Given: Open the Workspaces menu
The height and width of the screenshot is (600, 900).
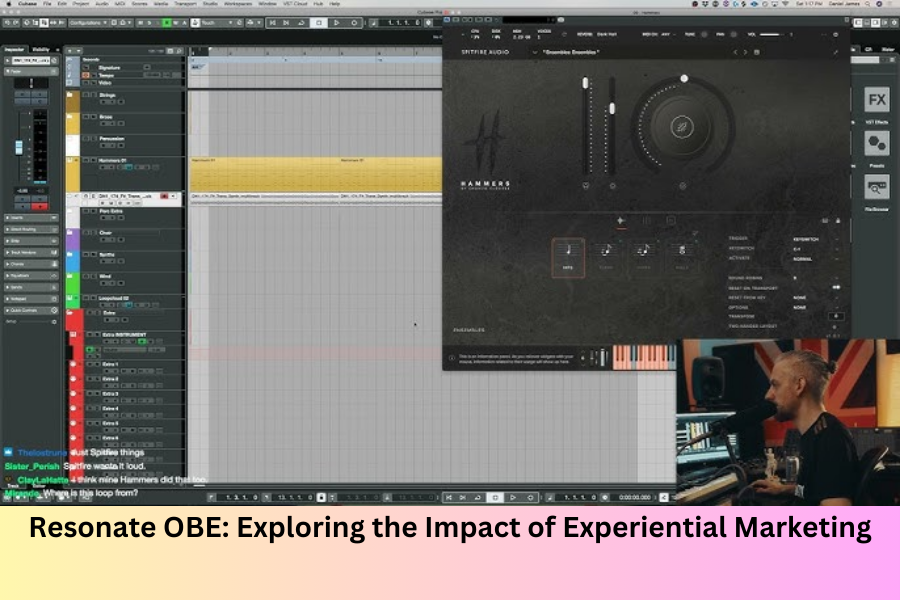Looking at the screenshot, I should pos(238,3).
